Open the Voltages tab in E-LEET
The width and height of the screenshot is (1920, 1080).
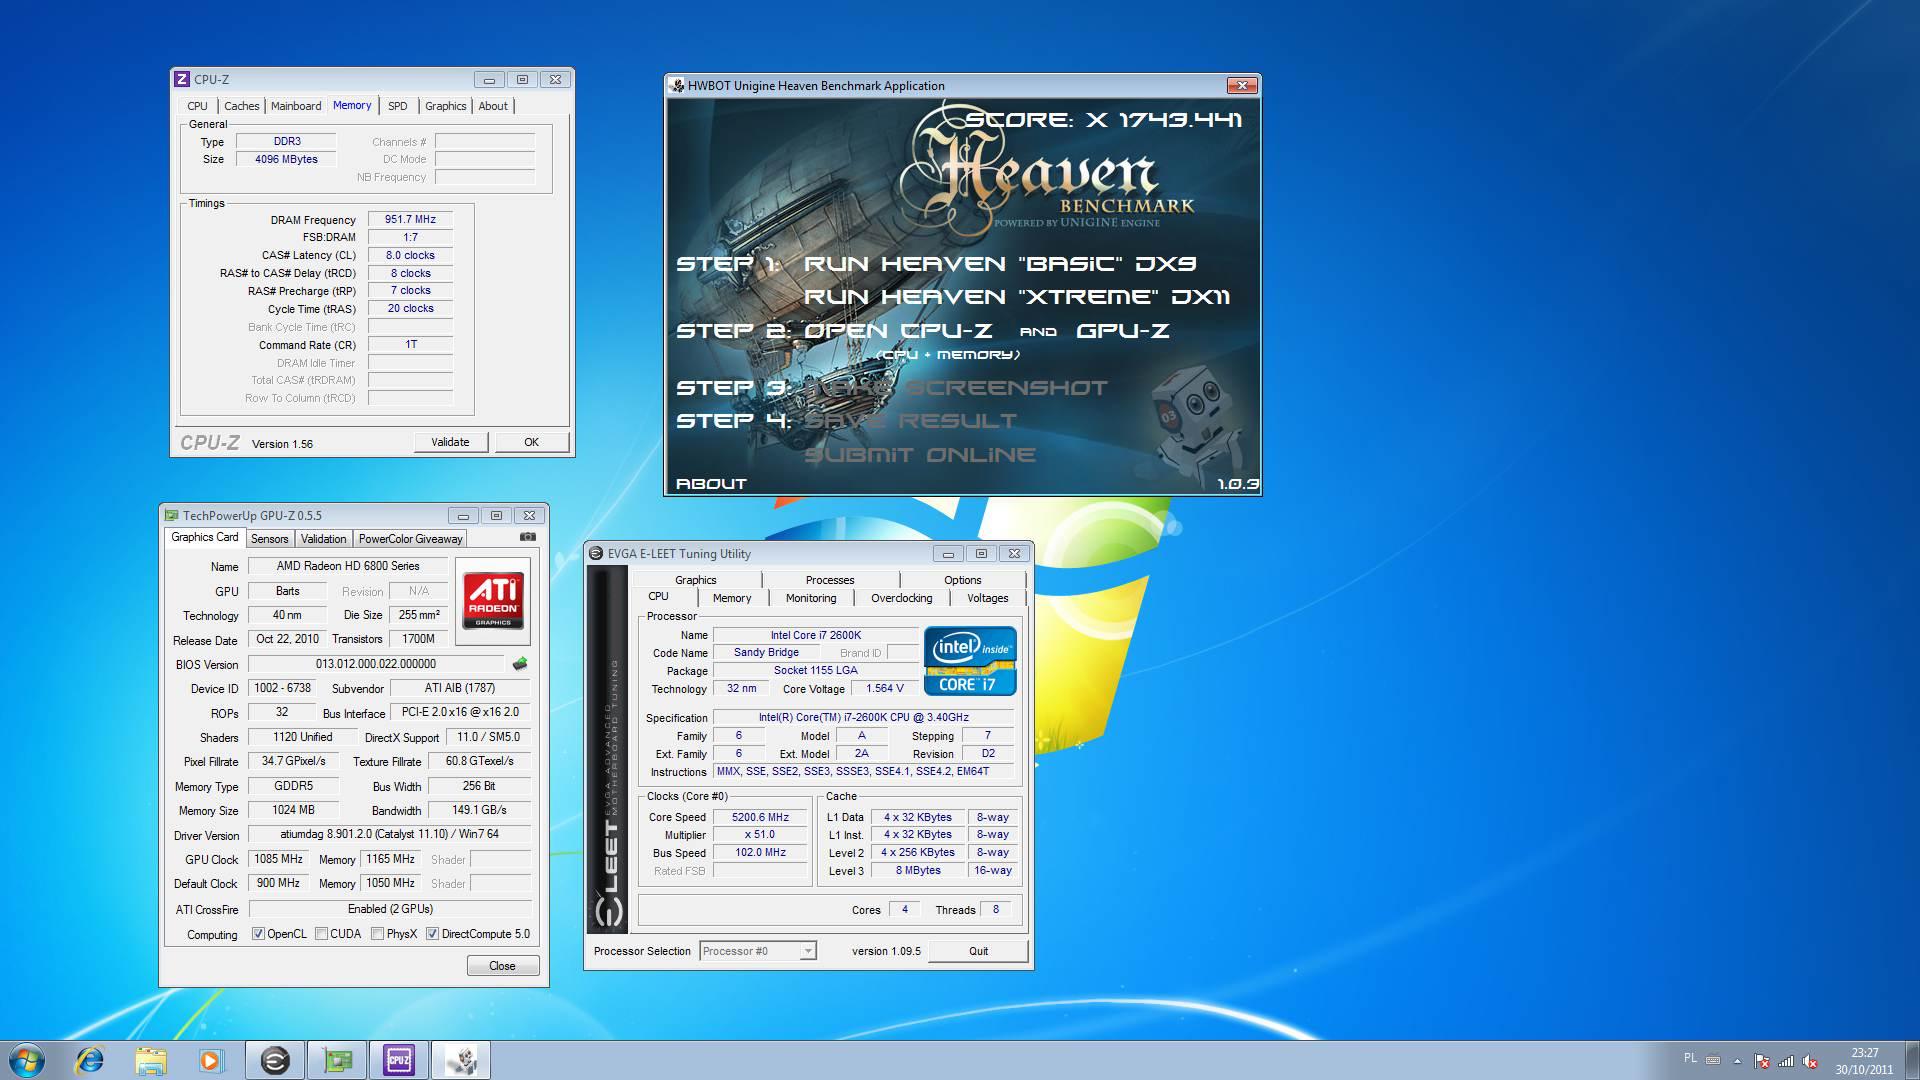987,598
